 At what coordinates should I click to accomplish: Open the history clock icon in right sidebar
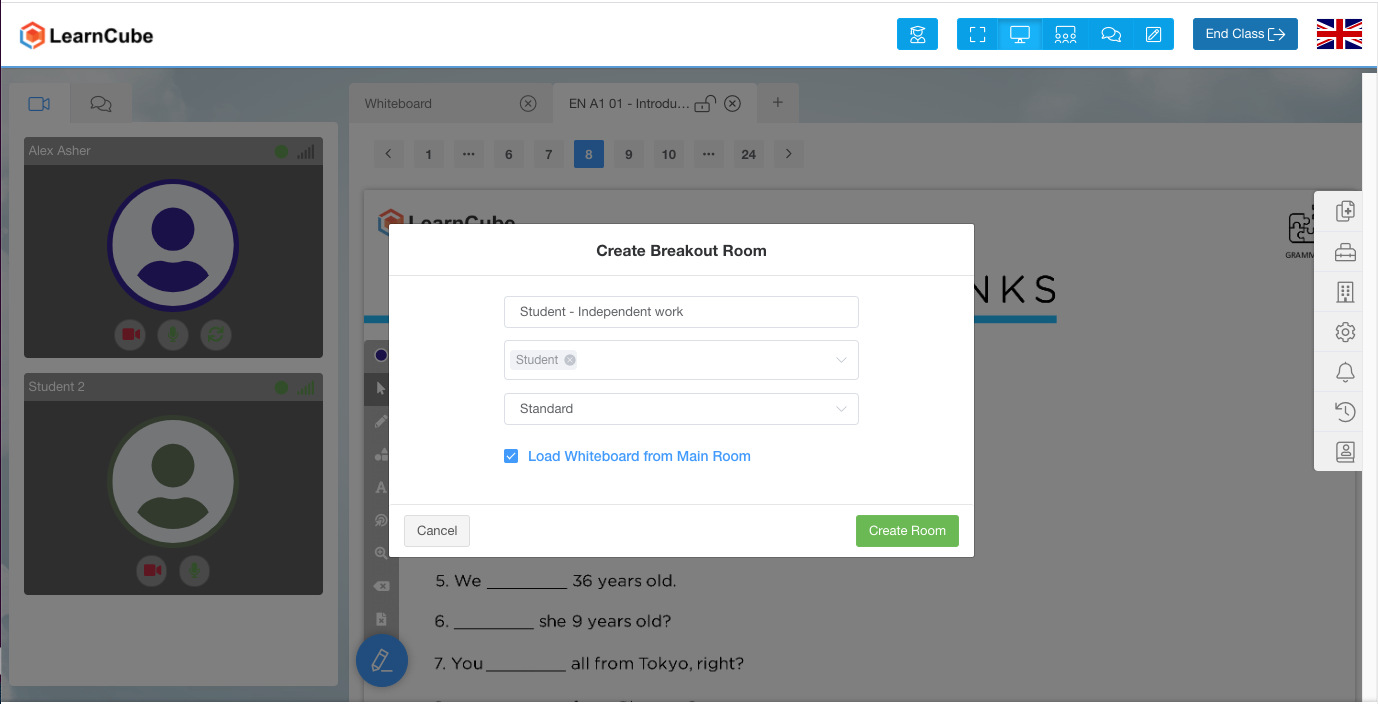[x=1345, y=411]
